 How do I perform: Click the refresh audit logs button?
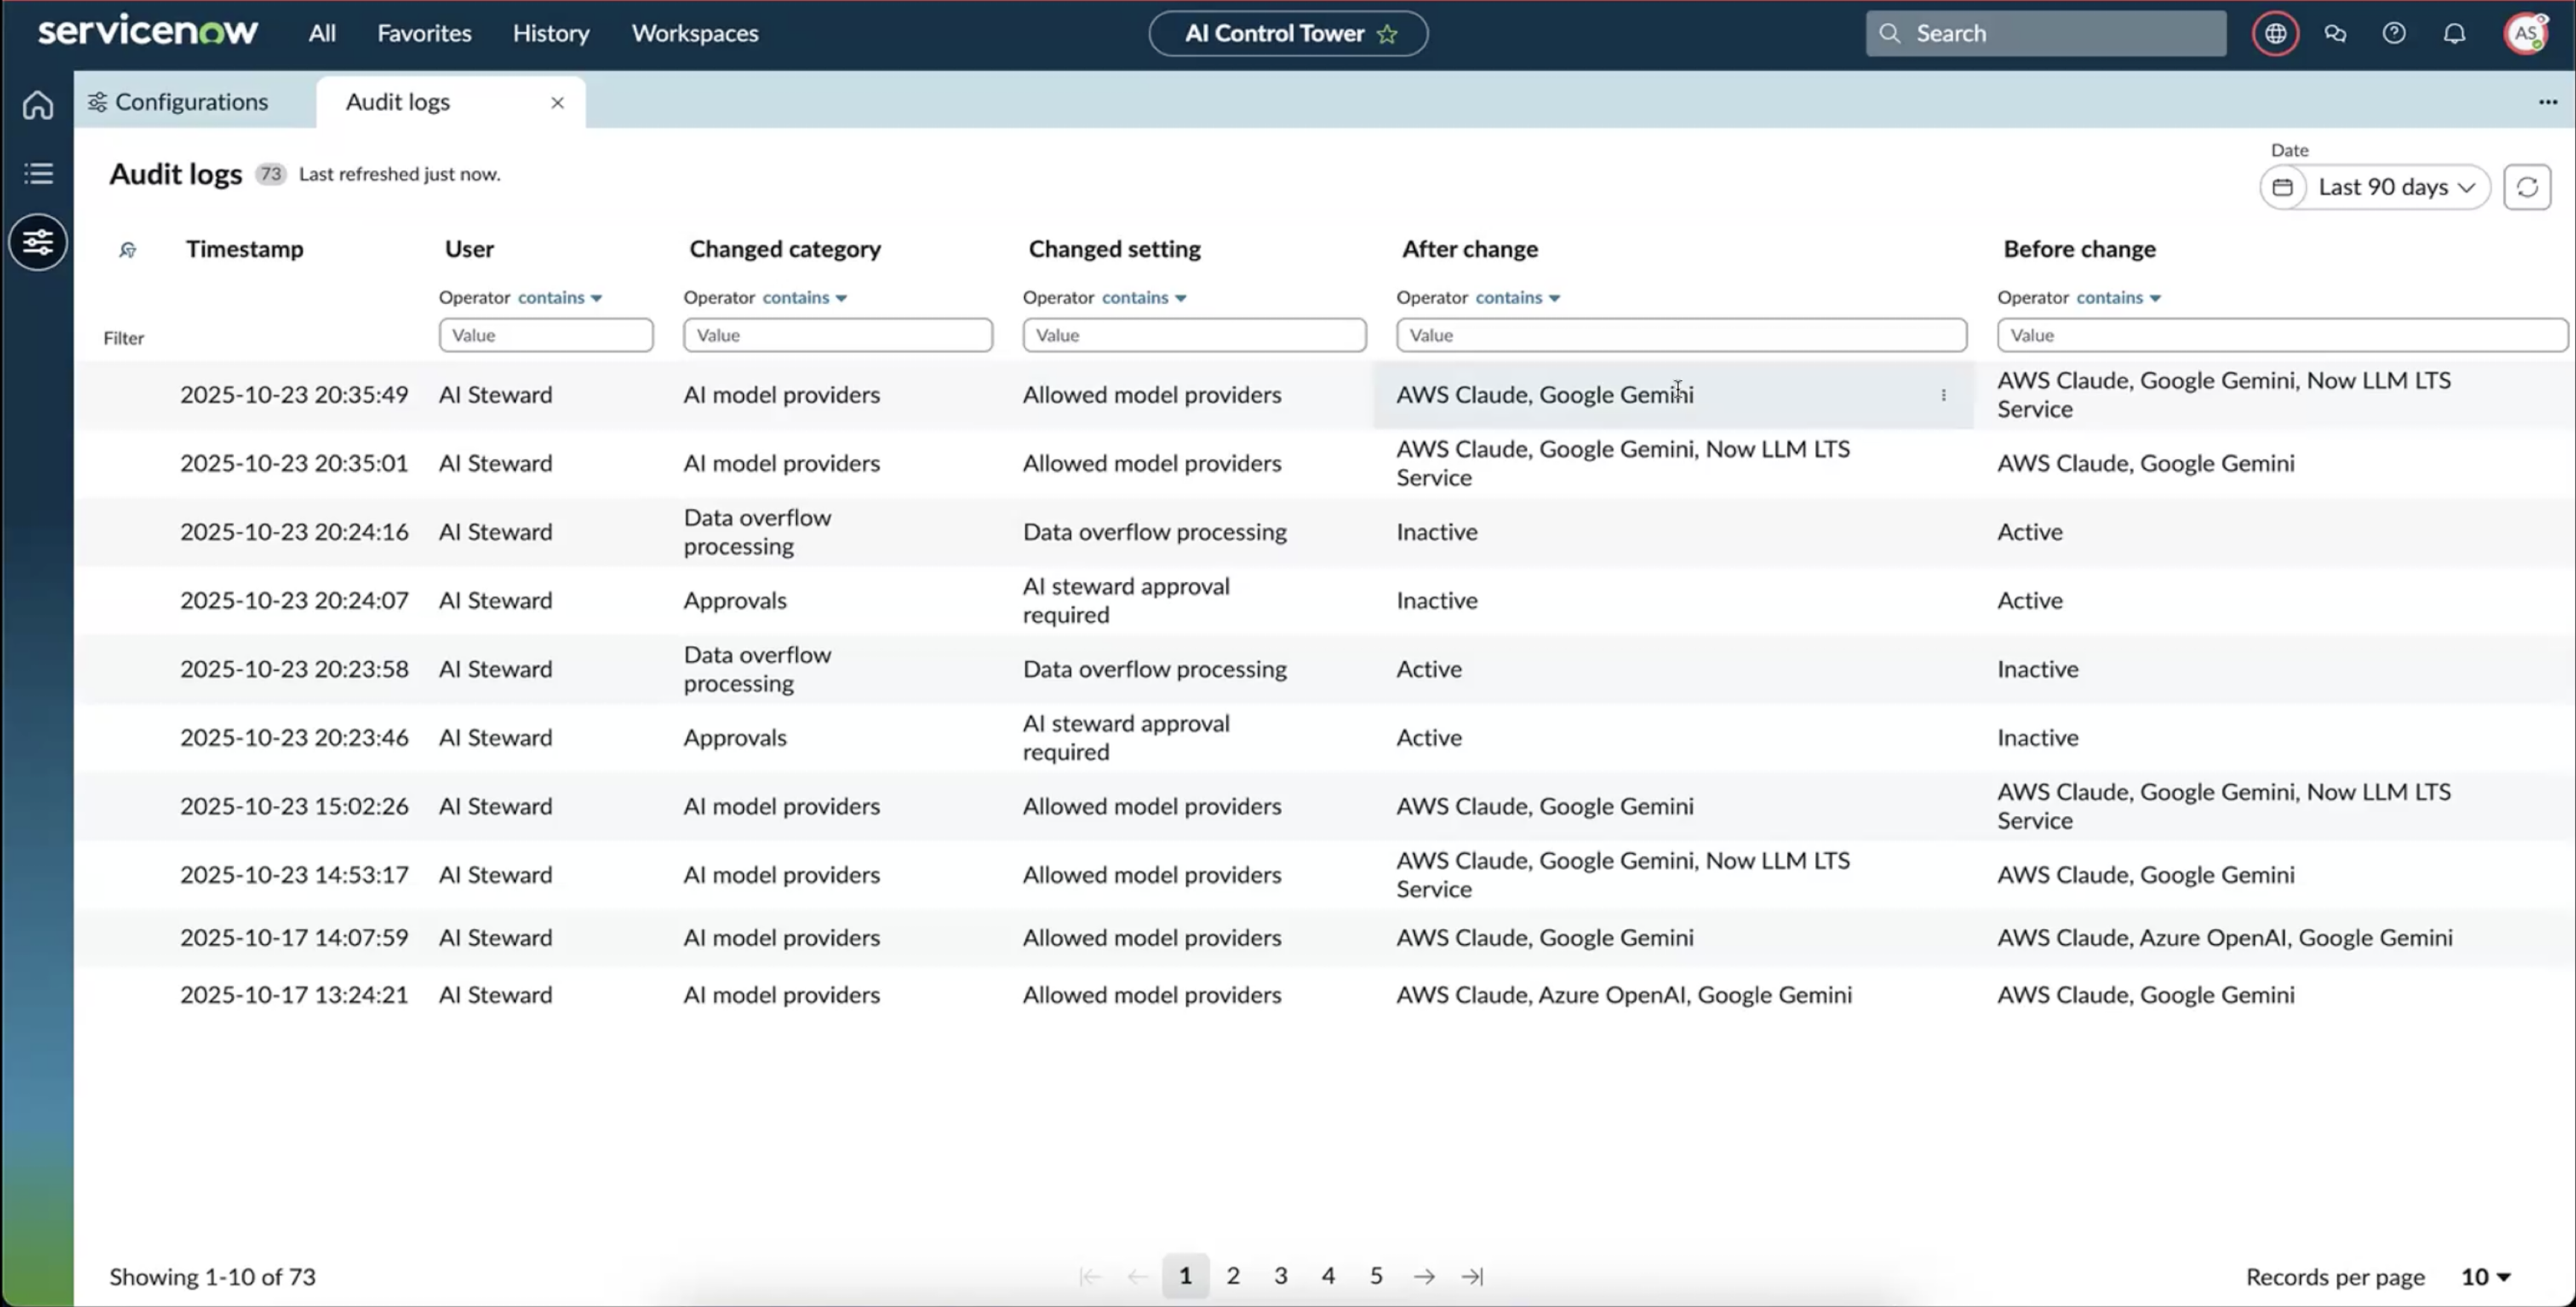click(x=2527, y=187)
